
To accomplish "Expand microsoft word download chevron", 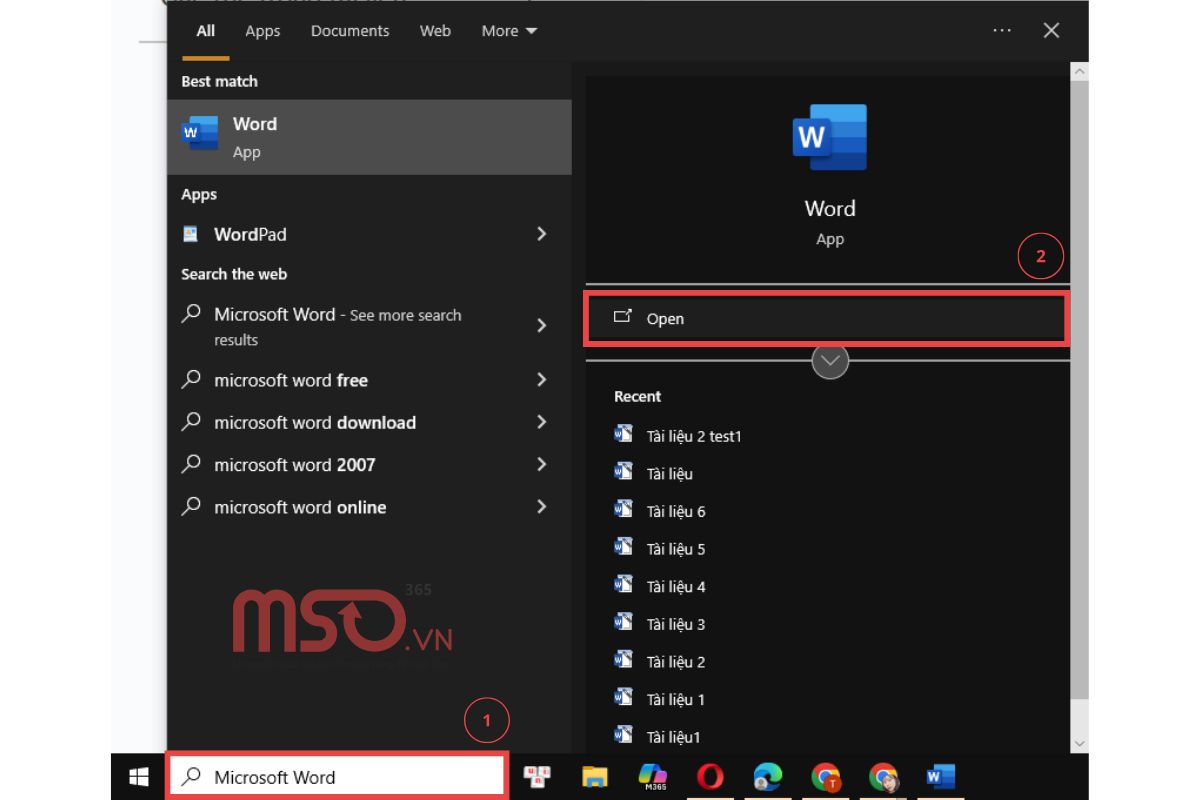I will click(541, 422).
